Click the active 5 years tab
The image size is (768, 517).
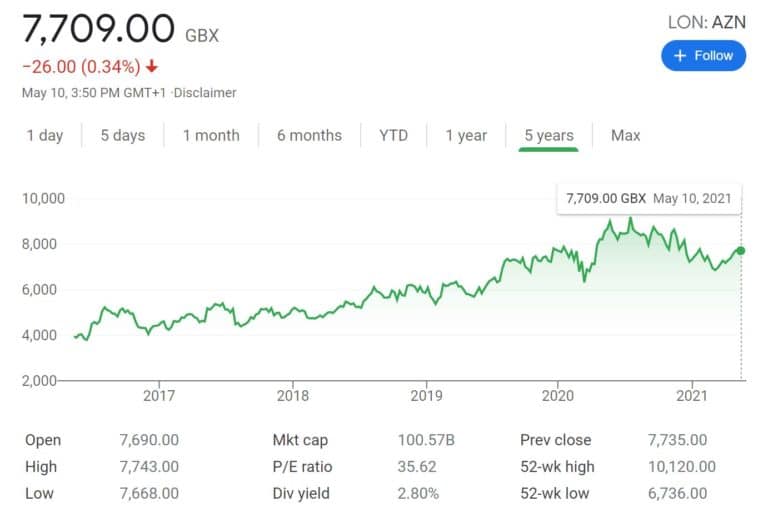click(x=549, y=135)
